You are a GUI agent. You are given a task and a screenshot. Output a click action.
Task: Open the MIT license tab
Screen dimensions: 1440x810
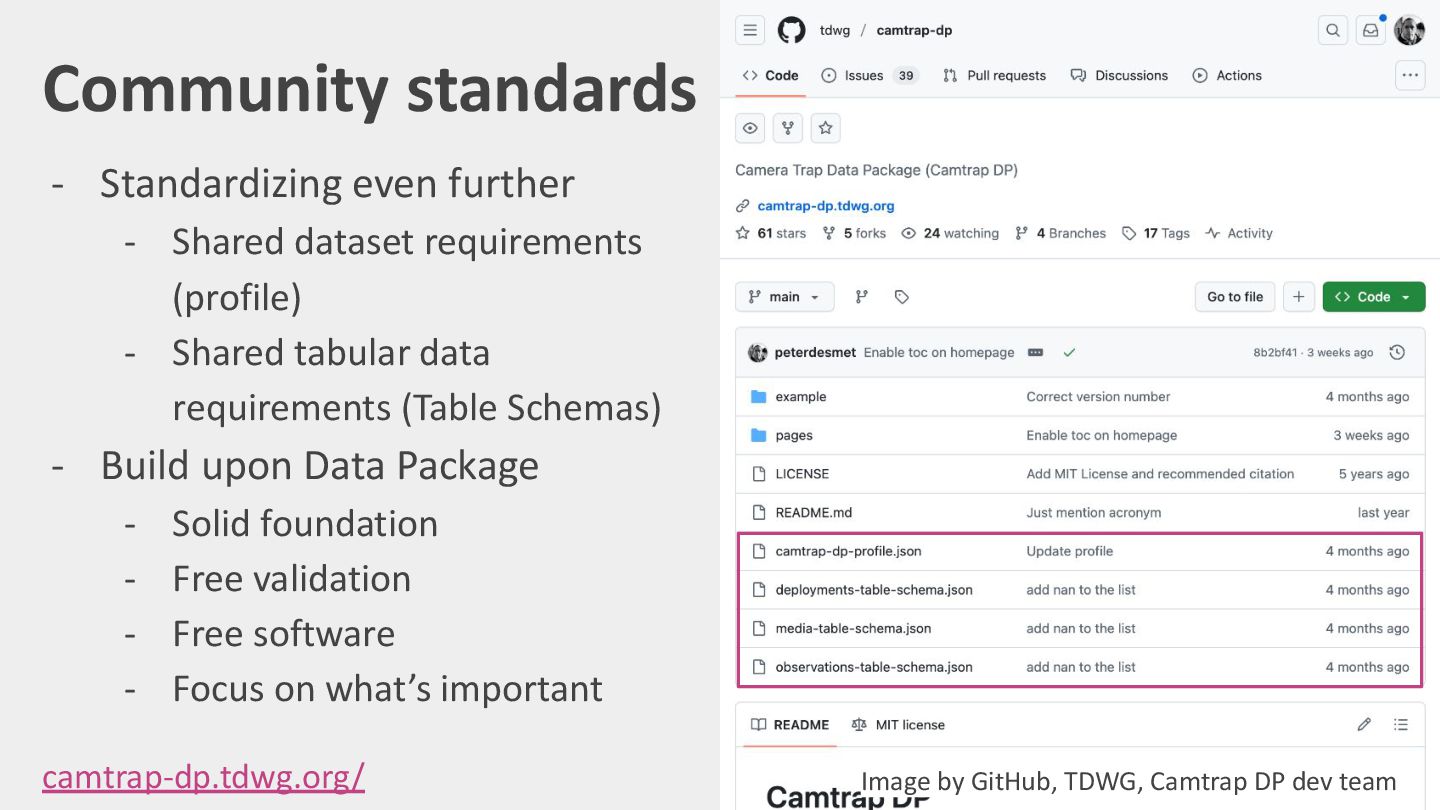point(898,724)
